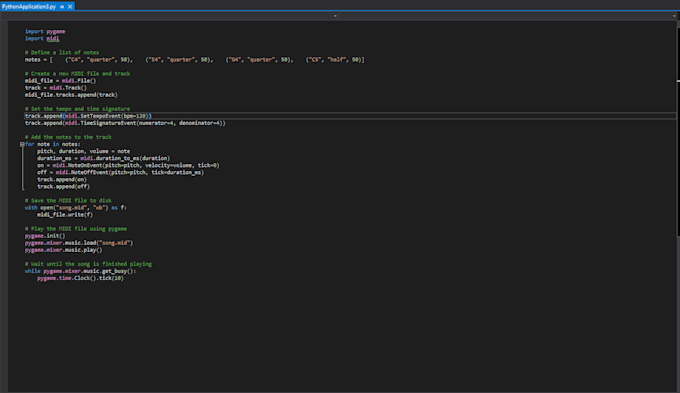The width and height of the screenshot is (680, 393).
Task: Click the 'on = midi.NoteOnEvent' line
Action: coord(128,165)
